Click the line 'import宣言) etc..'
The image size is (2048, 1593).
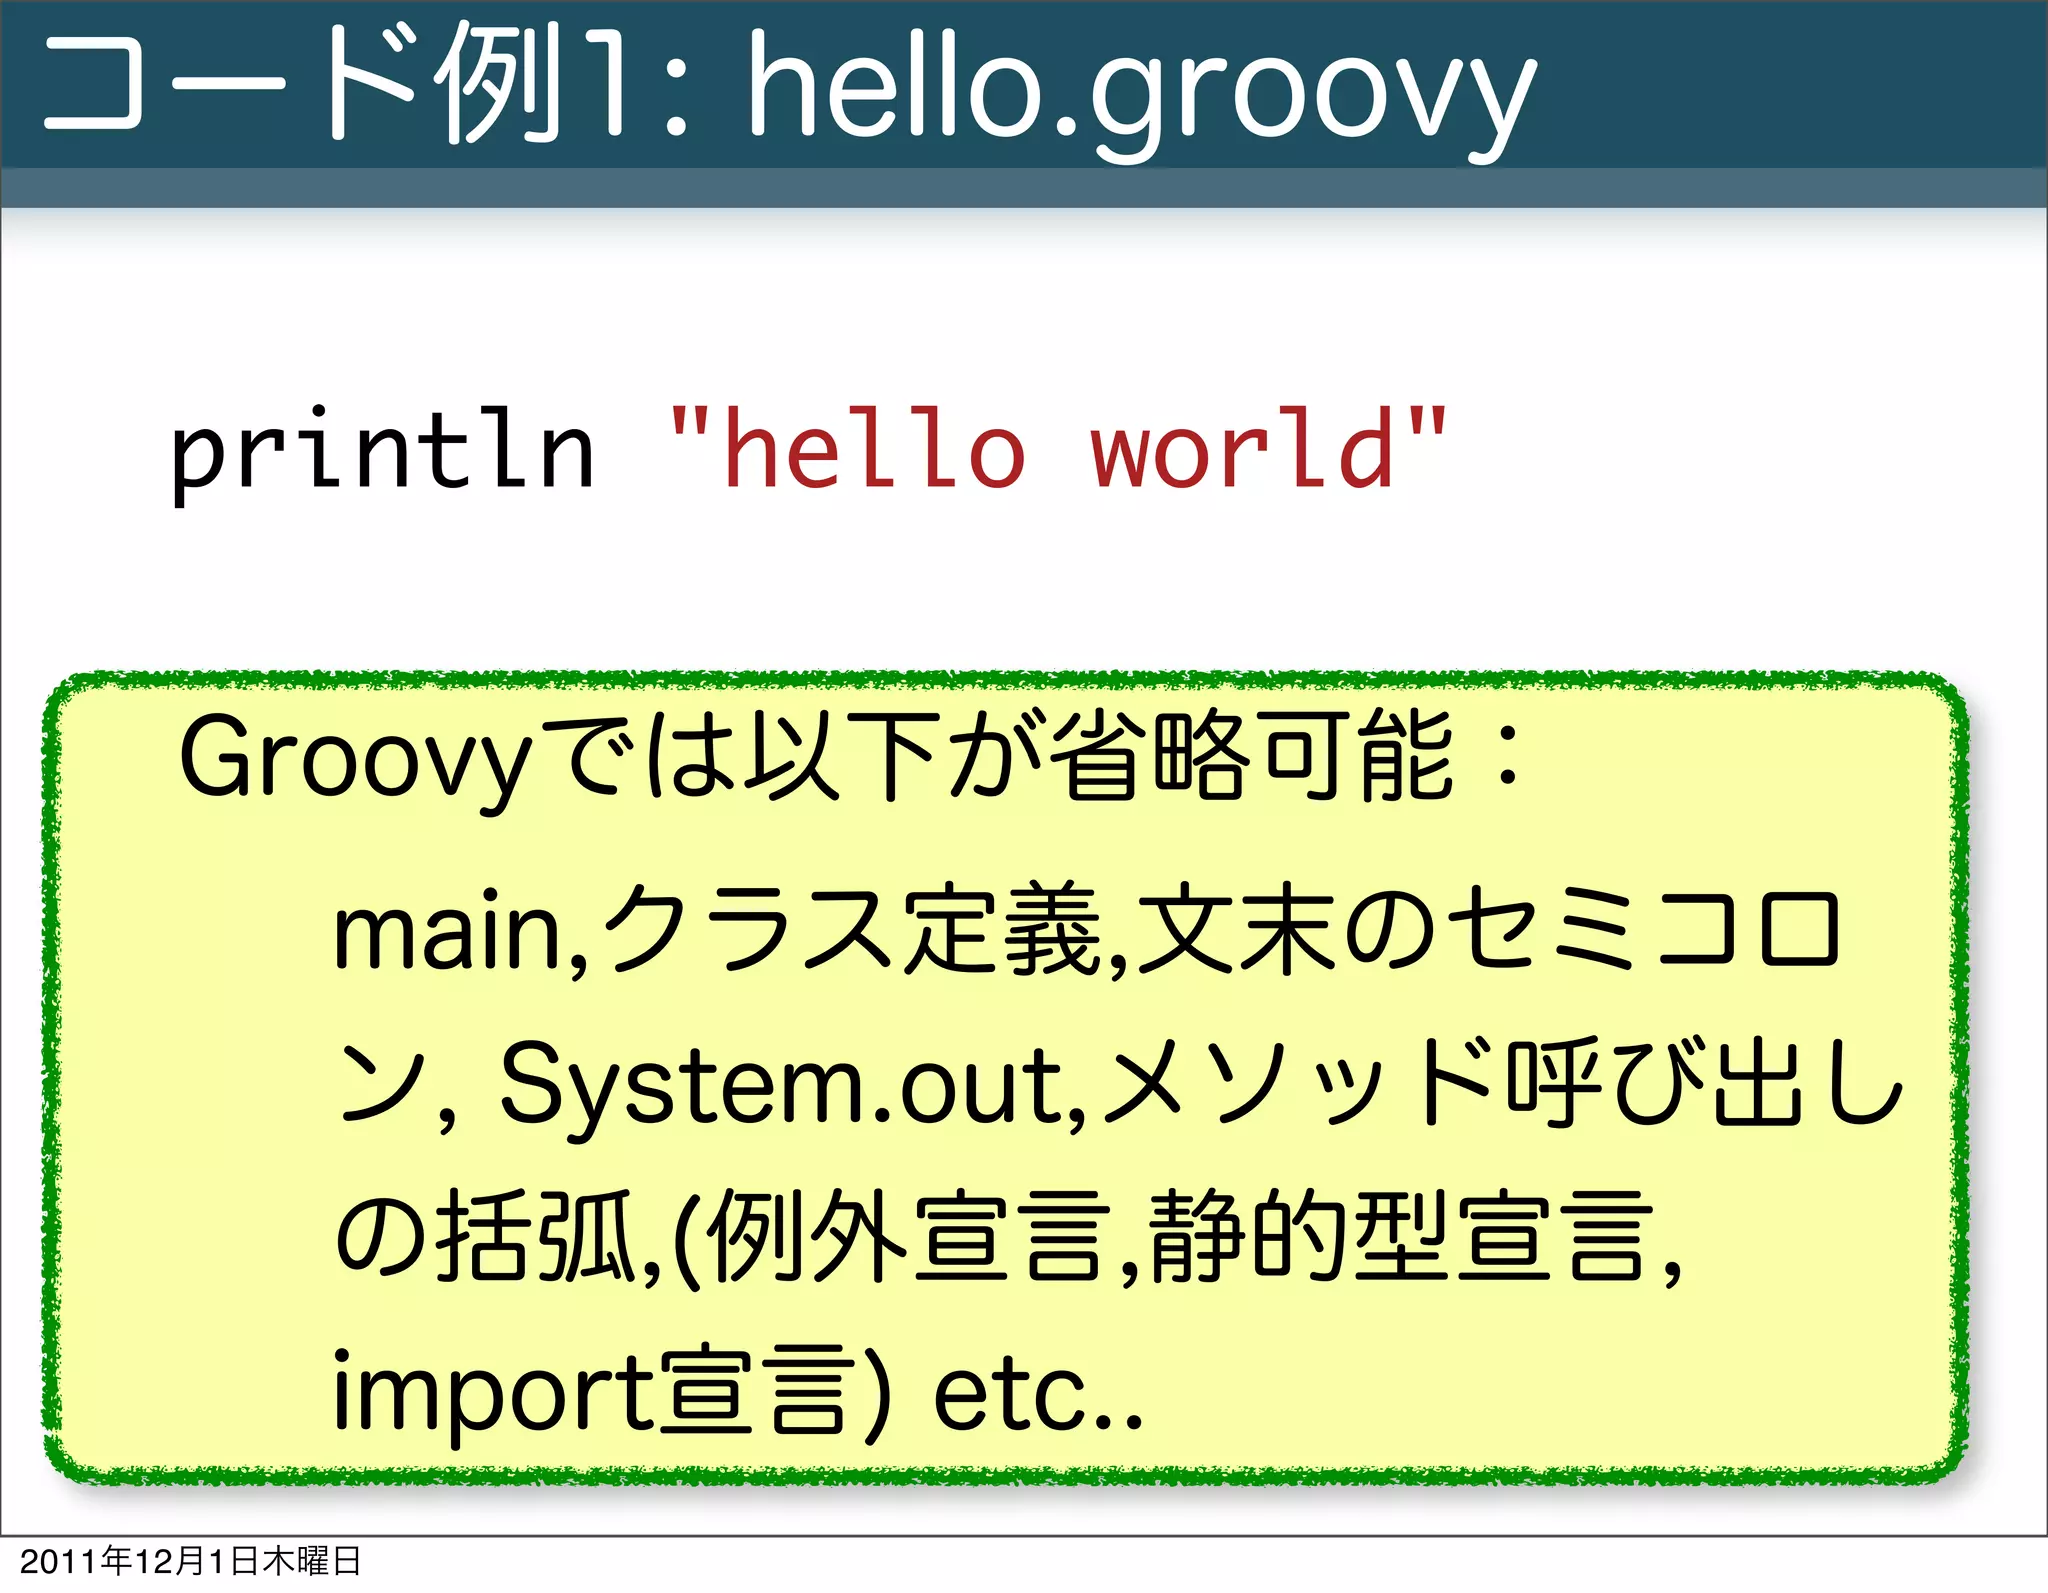click(737, 1393)
